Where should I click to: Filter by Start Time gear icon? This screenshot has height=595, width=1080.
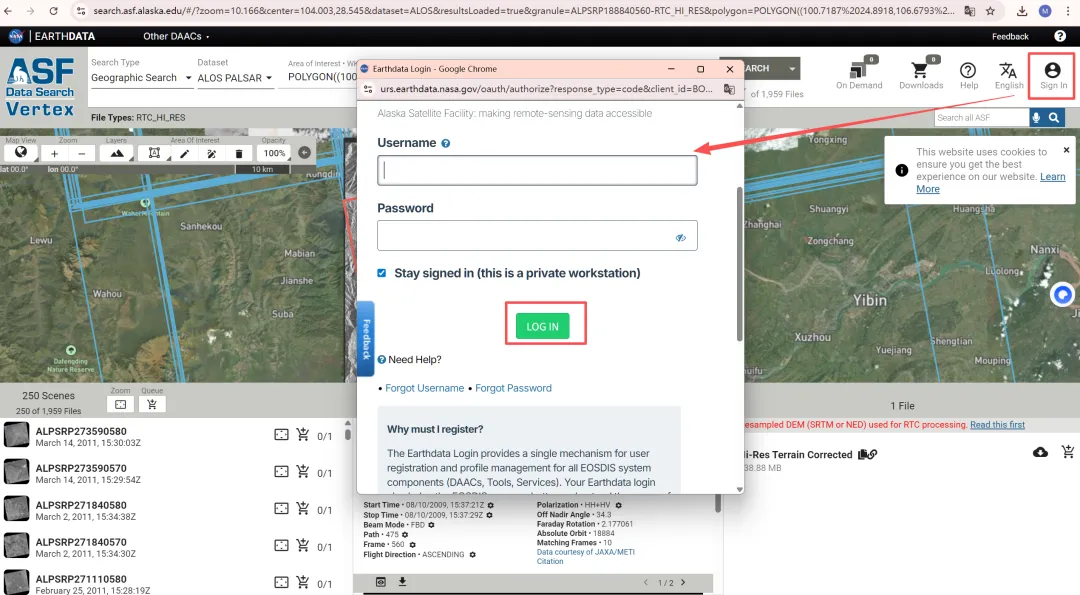(490, 505)
